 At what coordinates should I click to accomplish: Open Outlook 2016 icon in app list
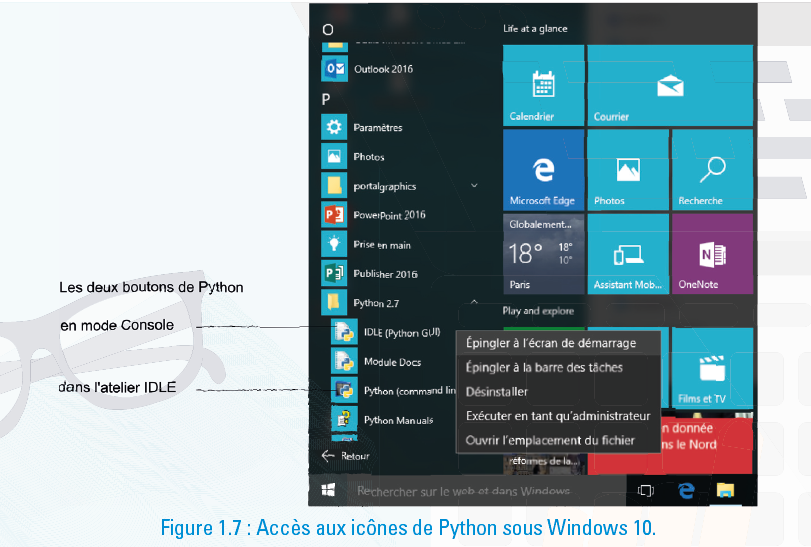tap(334, 68)
